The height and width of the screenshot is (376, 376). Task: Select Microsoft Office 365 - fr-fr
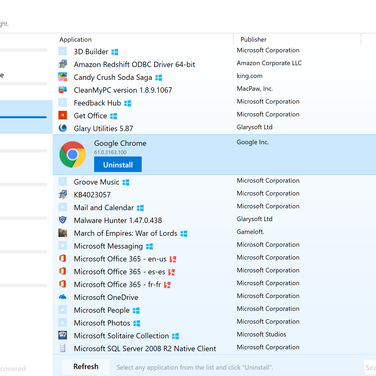(x=117, y=284)
